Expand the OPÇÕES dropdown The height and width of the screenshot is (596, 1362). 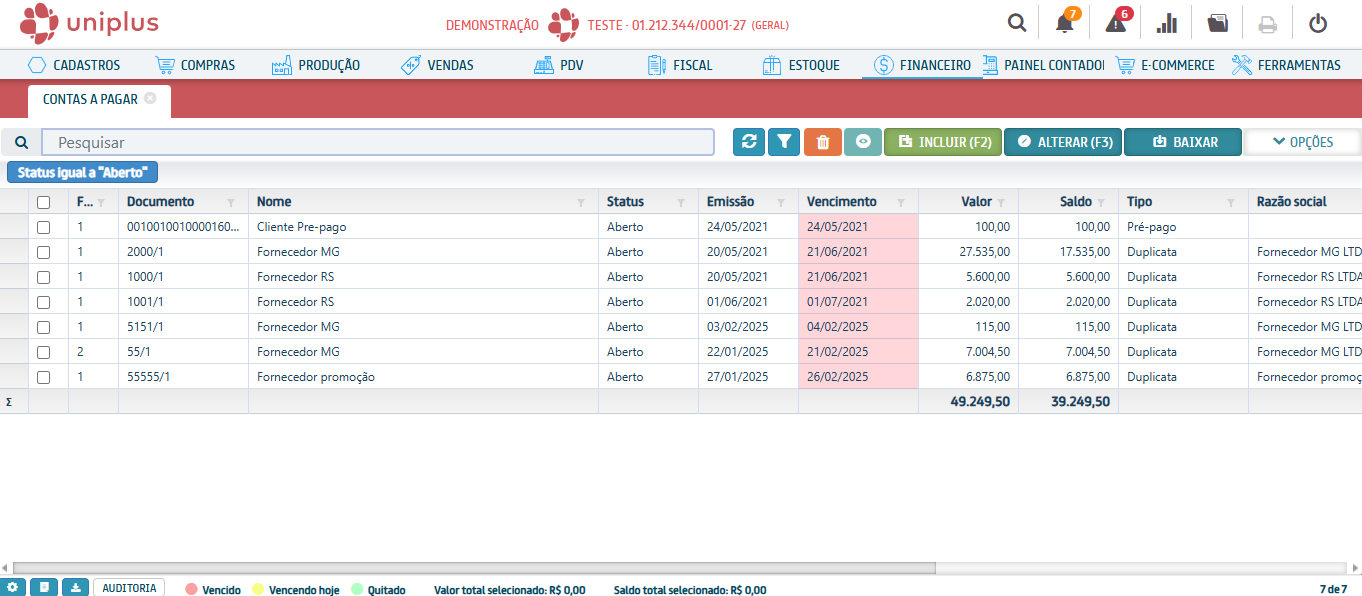(x=1302, y=142)
